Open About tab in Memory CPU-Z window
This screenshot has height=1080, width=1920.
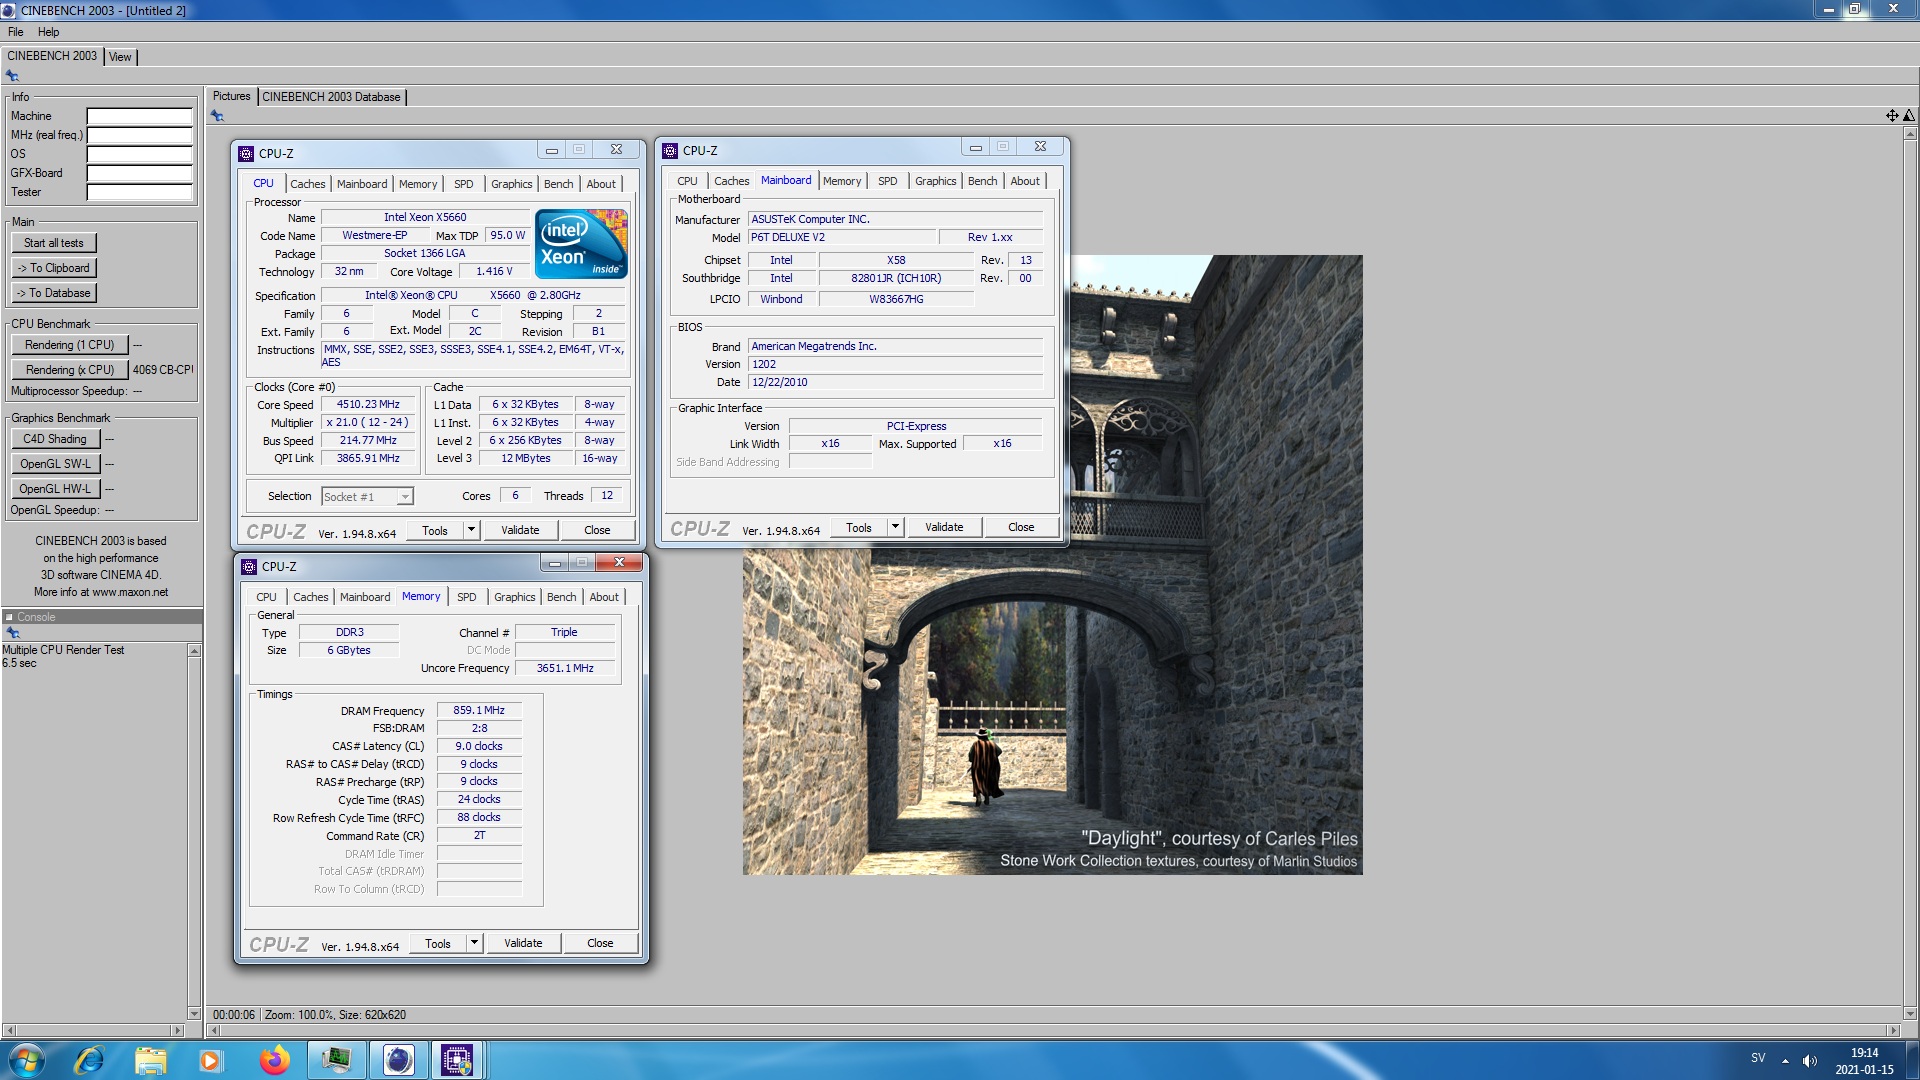point(604,597)
